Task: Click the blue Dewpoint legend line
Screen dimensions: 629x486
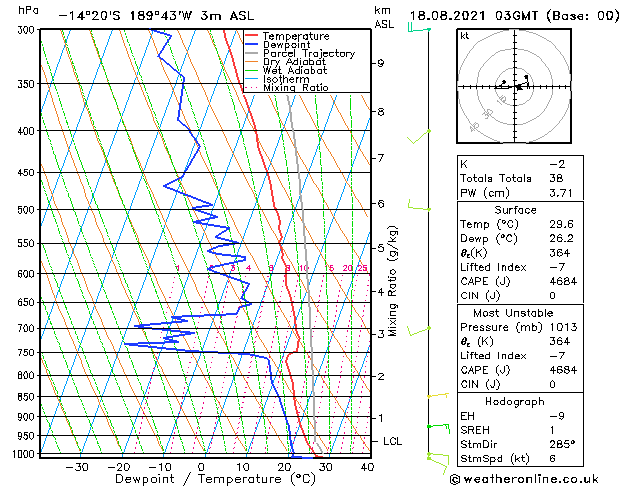Action: 252,45
